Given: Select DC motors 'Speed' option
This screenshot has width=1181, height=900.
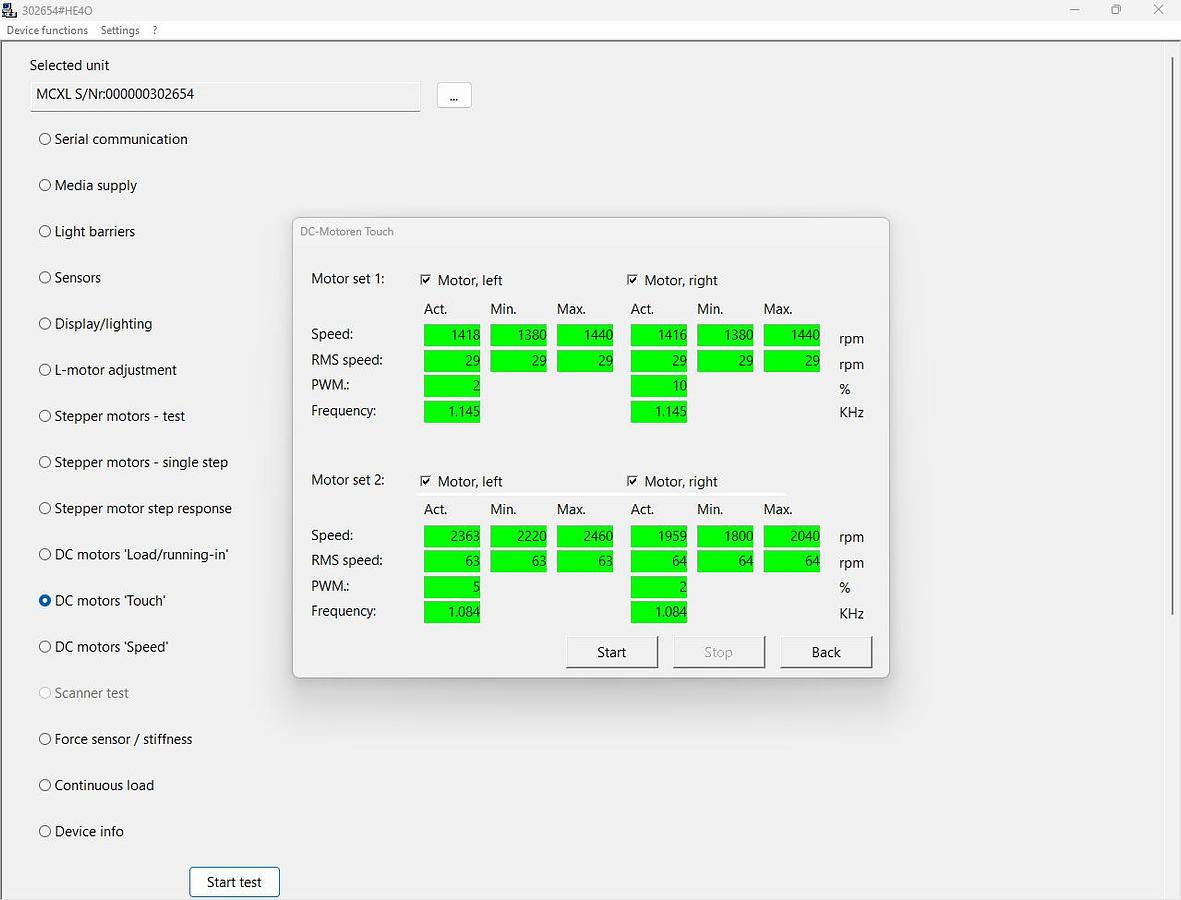Looking at the screenshot, I should click(x=45, y=647).
